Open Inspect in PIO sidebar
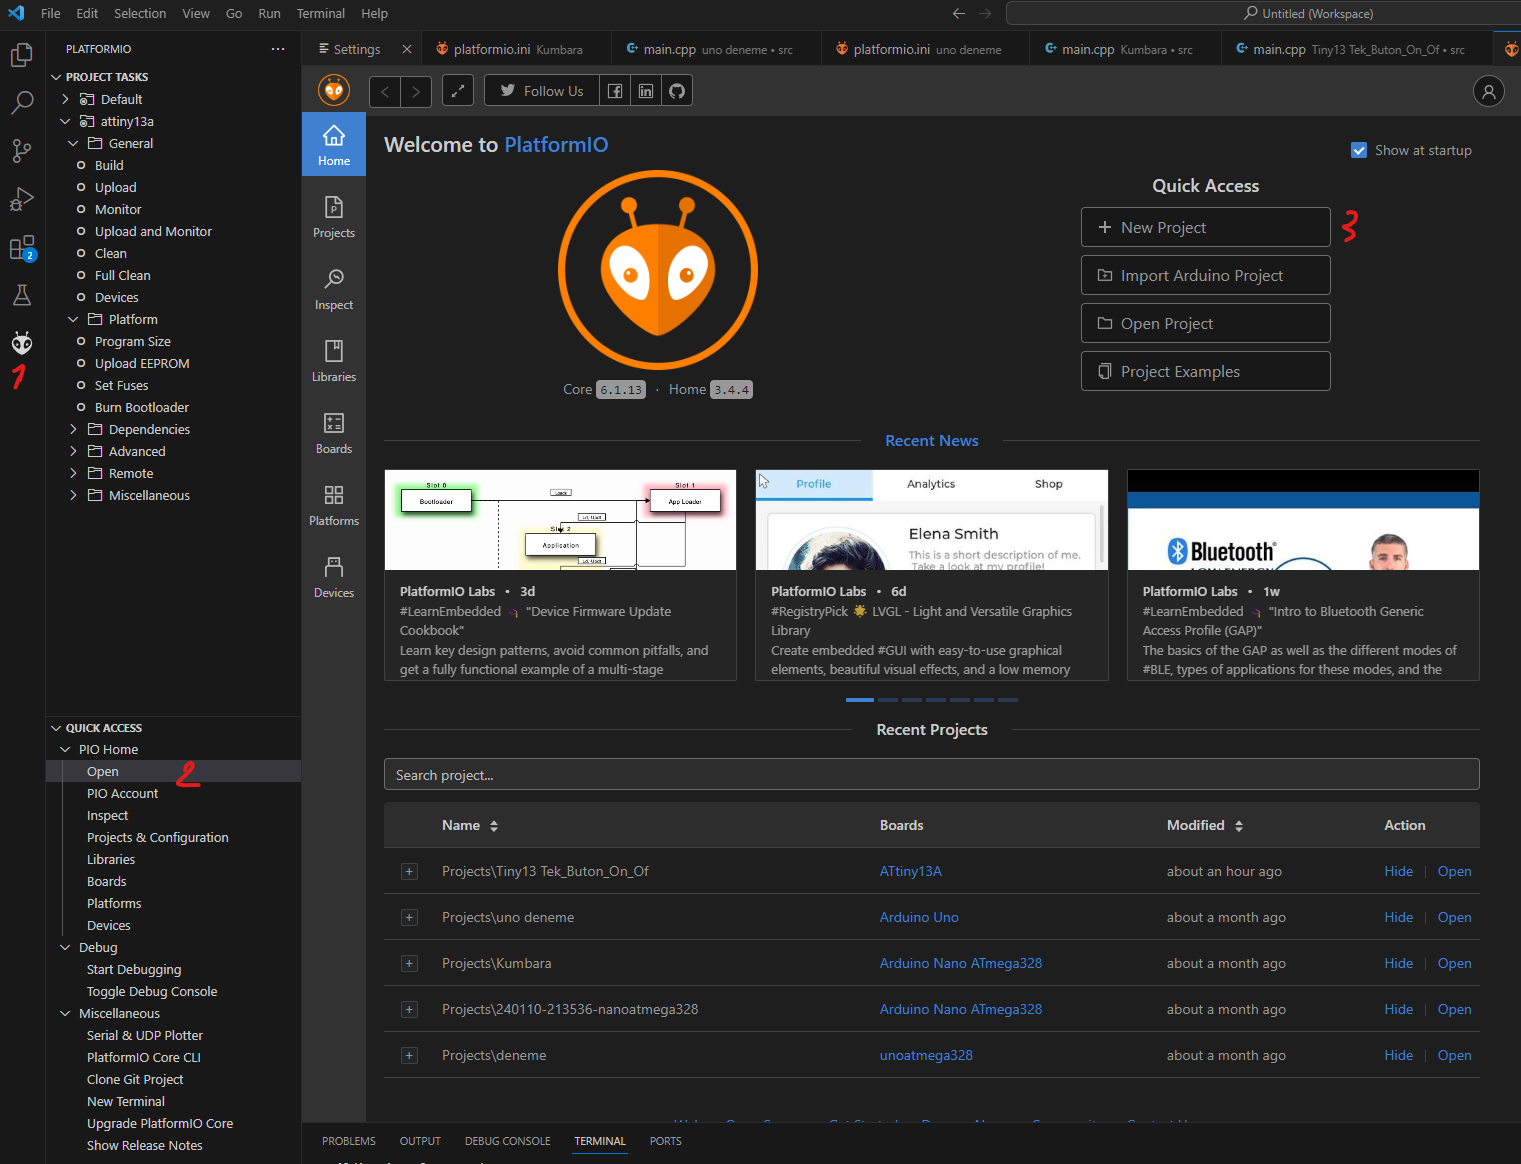This screenshot has width=1521, height=1164. click(x=334, y=289)
